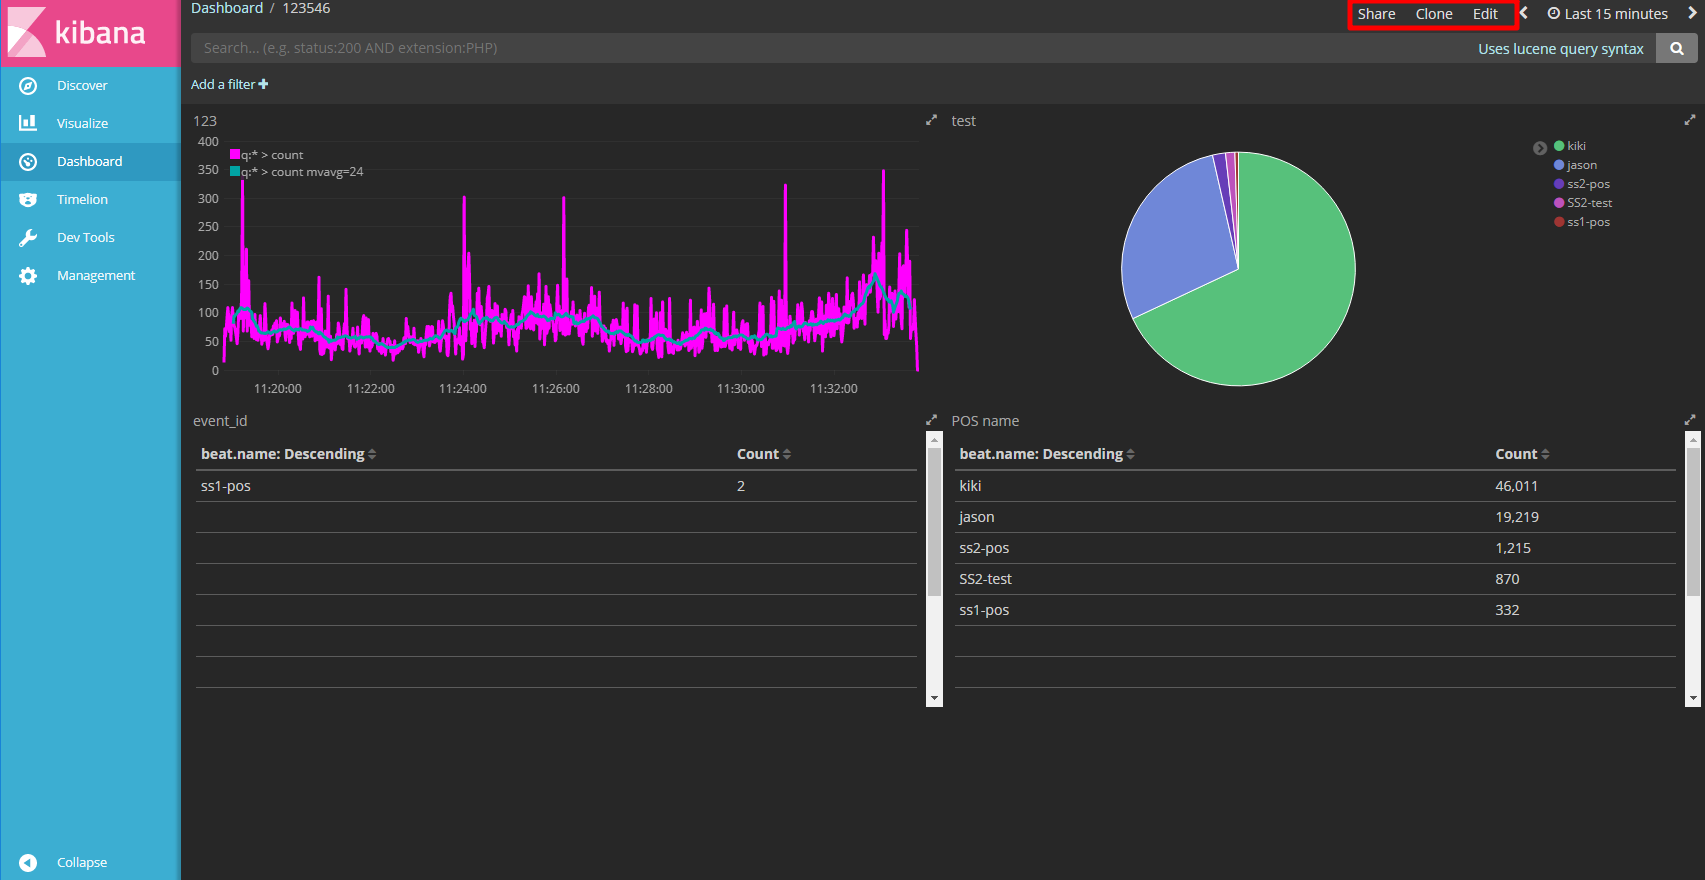Open Uses lucene query syntax link
This screenshot has height=880, width=1705.
[1560, 49]
